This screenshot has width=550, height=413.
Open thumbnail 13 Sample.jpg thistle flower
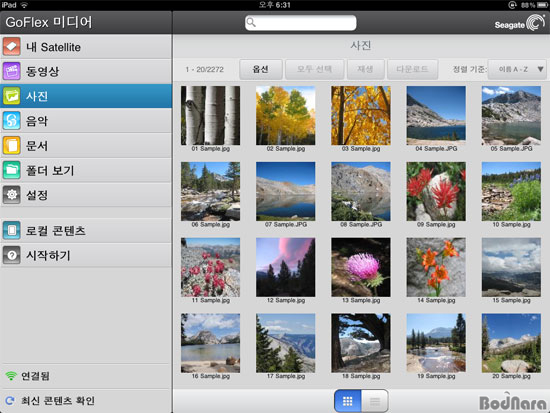pos(361,267)
